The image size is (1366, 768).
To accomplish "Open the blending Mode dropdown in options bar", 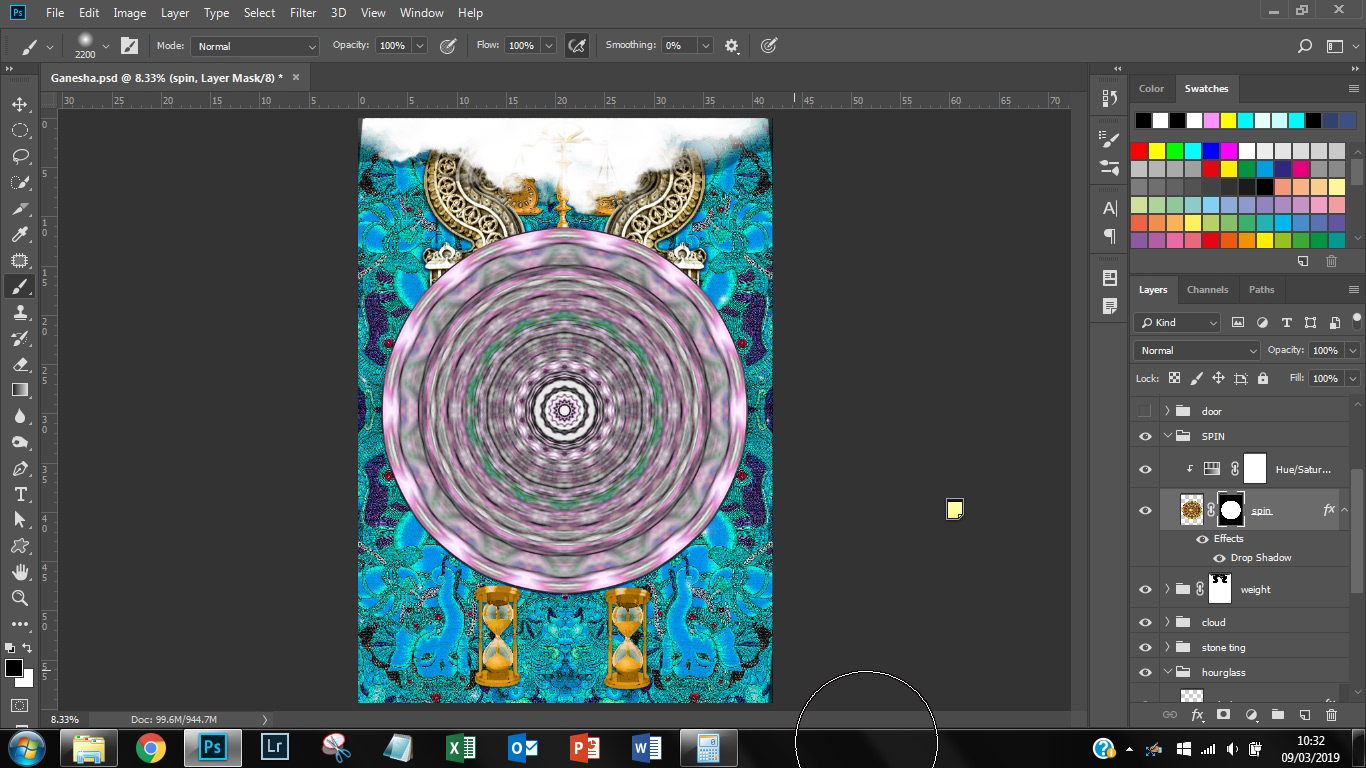I will (x=255, y=46).
